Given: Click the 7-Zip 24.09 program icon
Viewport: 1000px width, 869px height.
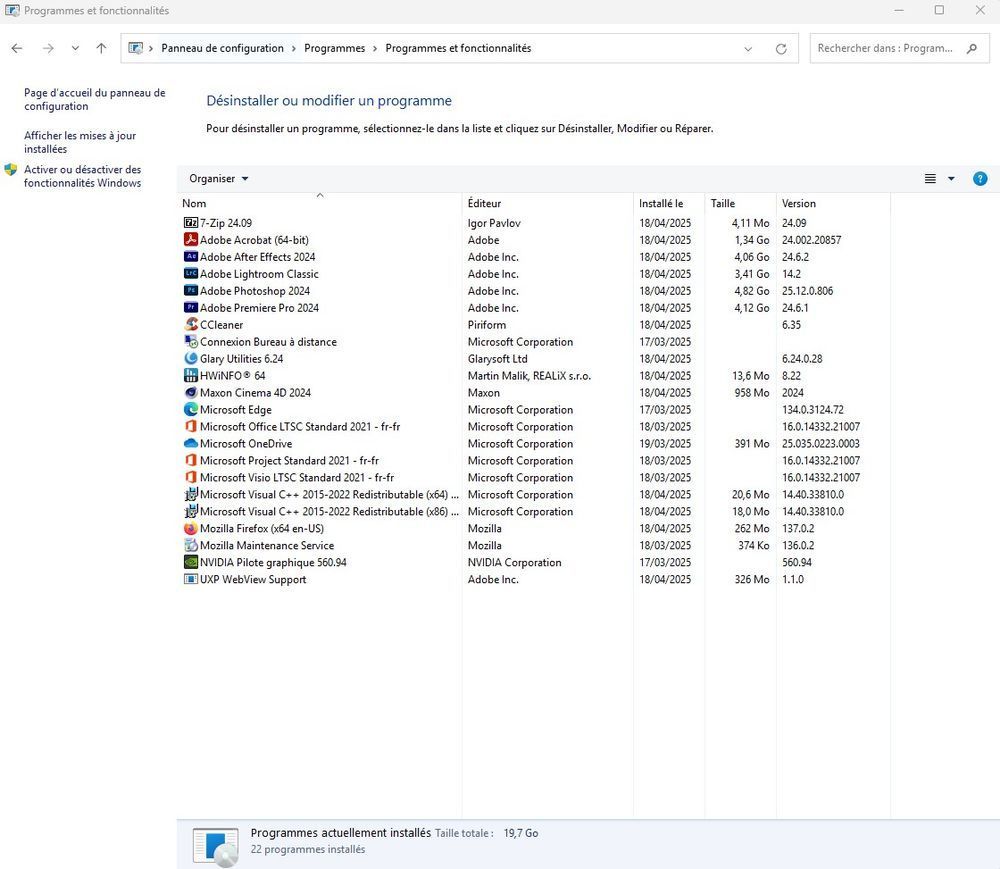Looking at the screenshot, I should click(x=191, y=223).
